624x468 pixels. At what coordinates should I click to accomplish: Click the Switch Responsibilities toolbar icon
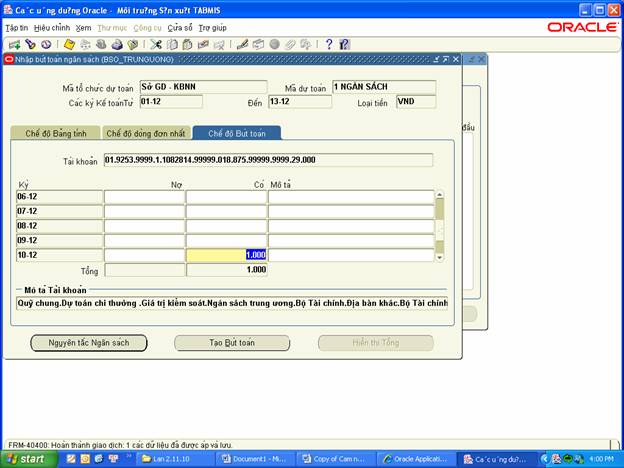pos(101,45)
